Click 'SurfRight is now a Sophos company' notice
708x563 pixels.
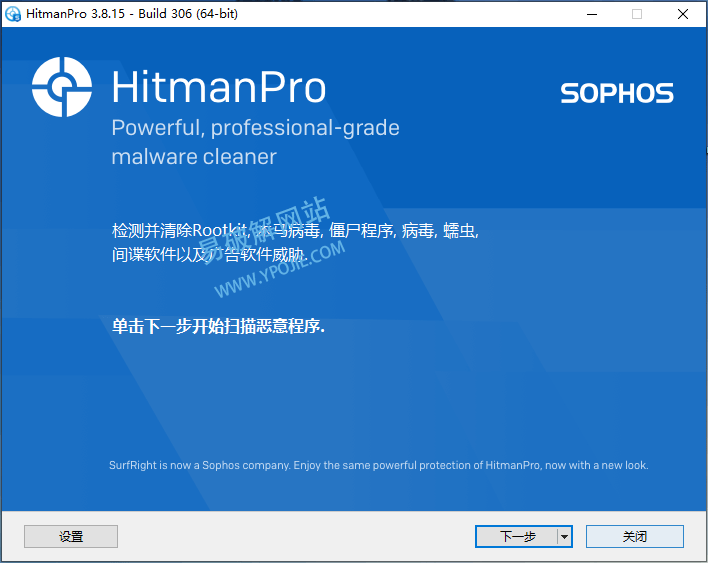click(378, 465)
